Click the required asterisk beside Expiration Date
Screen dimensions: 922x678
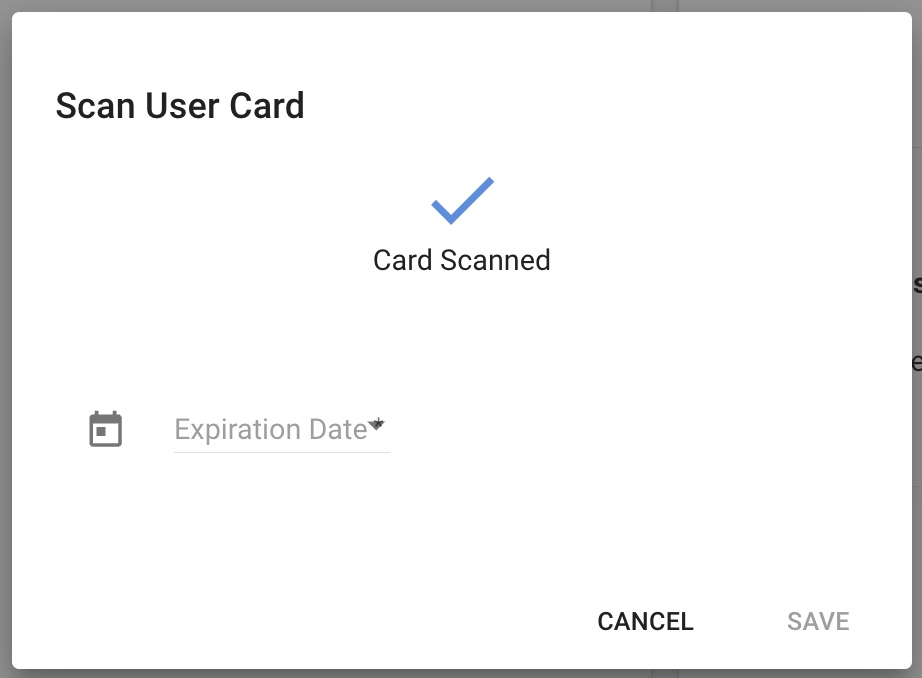[378, 423]
